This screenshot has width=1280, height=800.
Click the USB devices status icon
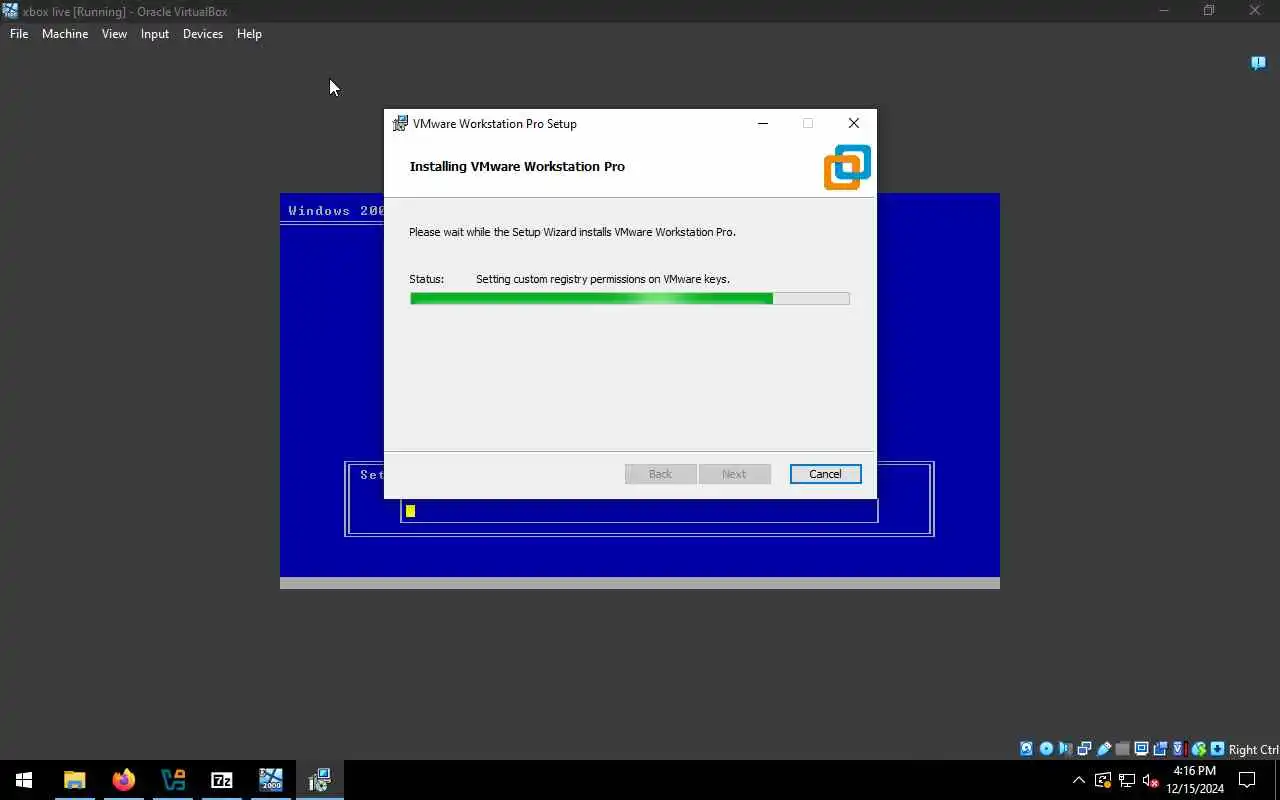(x=1104, y=749)
